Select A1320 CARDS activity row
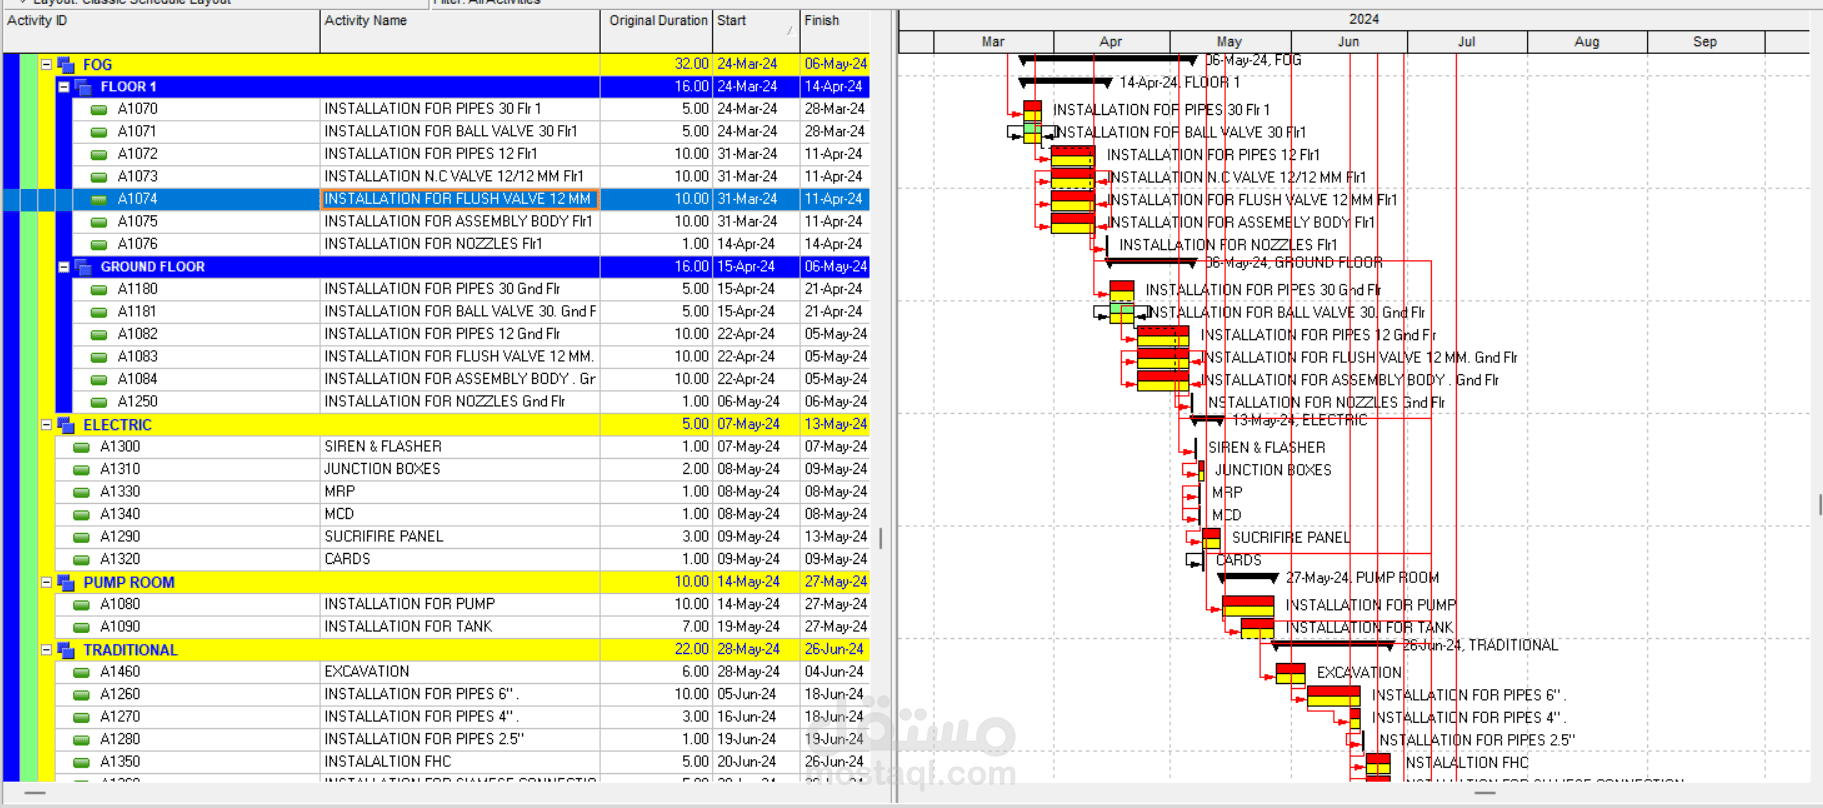 point(436,559)
